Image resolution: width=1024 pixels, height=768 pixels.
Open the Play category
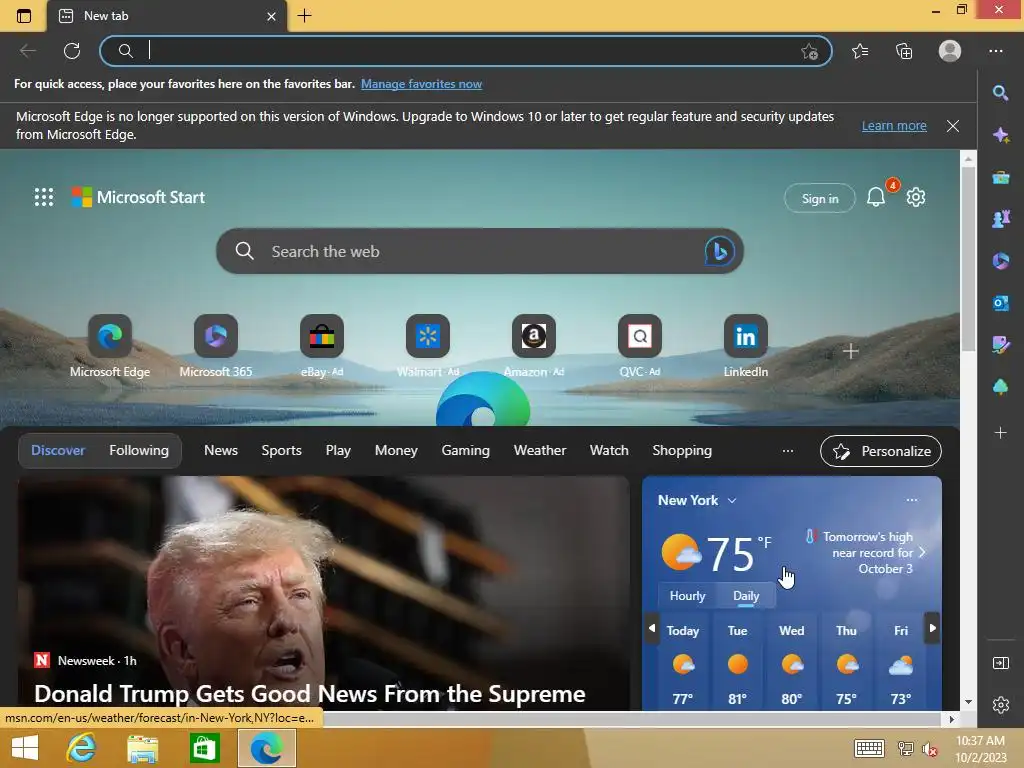(338, 451)
